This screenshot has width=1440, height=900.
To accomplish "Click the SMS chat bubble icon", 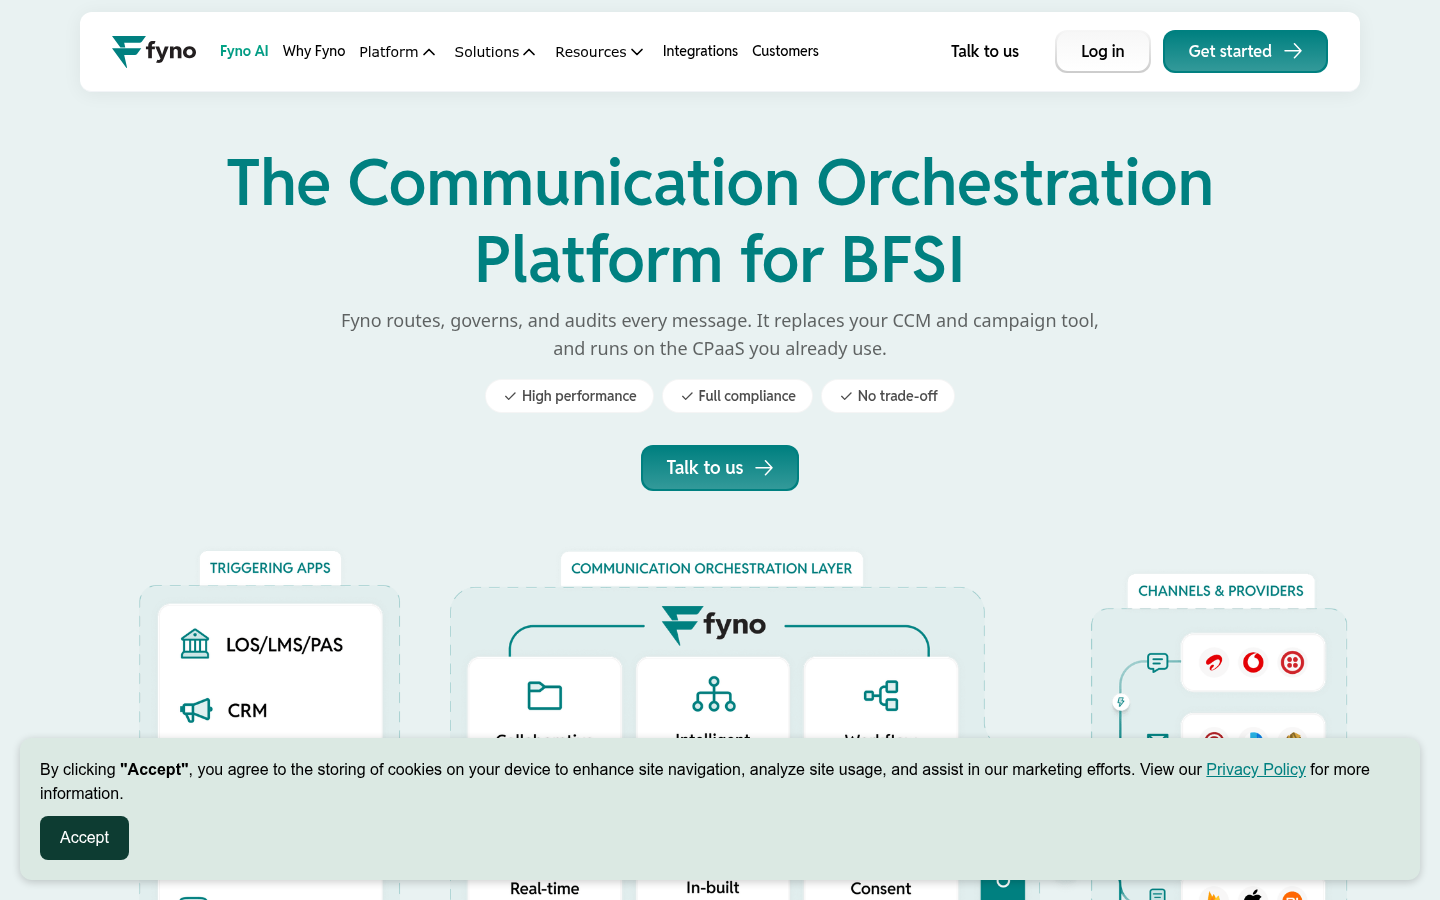I will [x=1158, y=662].
